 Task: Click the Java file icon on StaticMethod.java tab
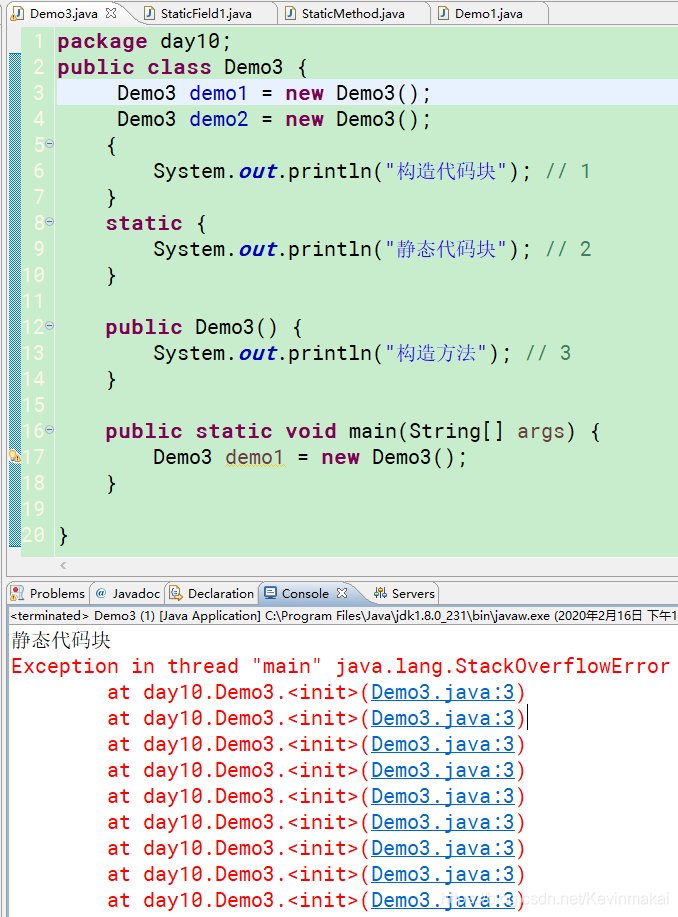(291, 13)
